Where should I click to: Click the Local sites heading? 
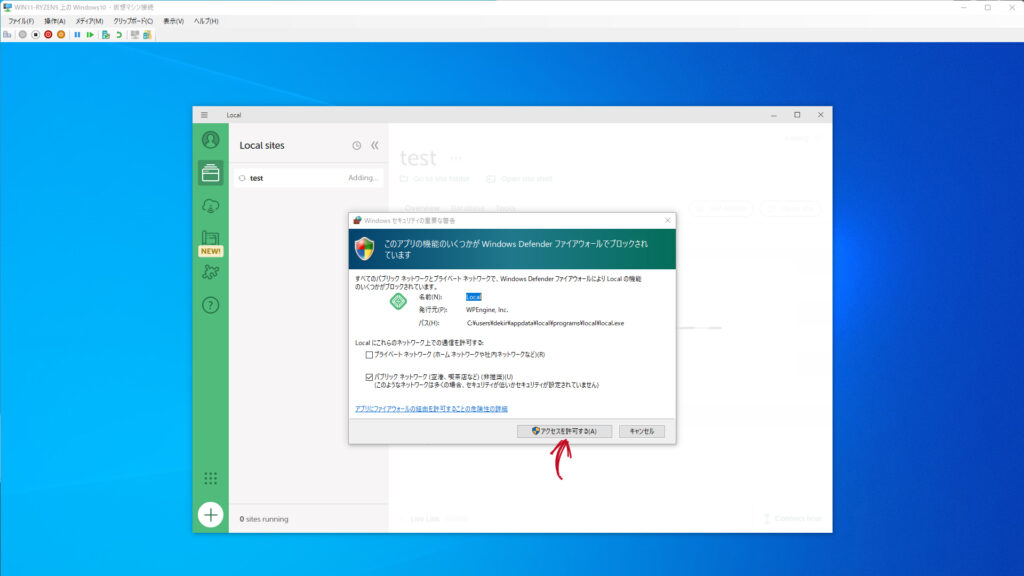[262, 146]
